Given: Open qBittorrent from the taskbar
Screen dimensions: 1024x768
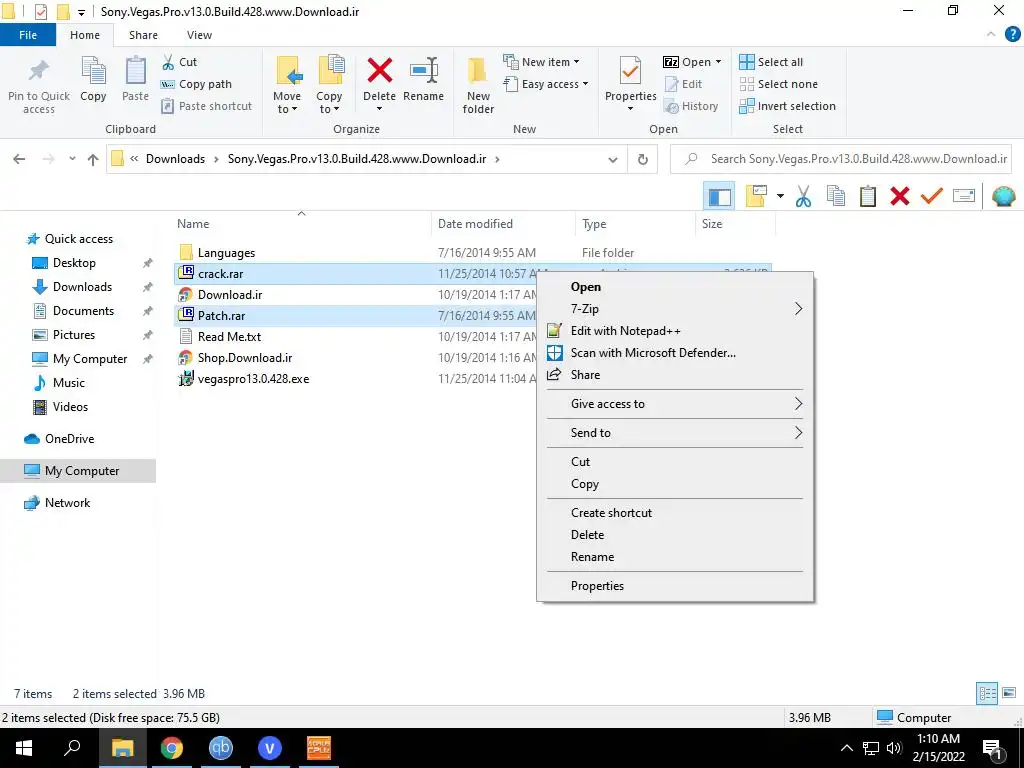Looking at the screenshot, I should click(221, 748).
